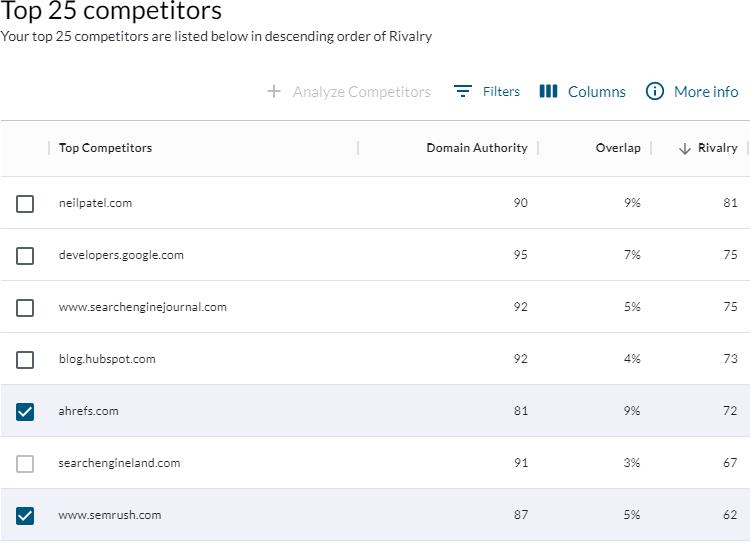This screenshot has height=543, width=750.
Task: Click the www.searchenginejournal.com domain name
Action: [143, 307]
